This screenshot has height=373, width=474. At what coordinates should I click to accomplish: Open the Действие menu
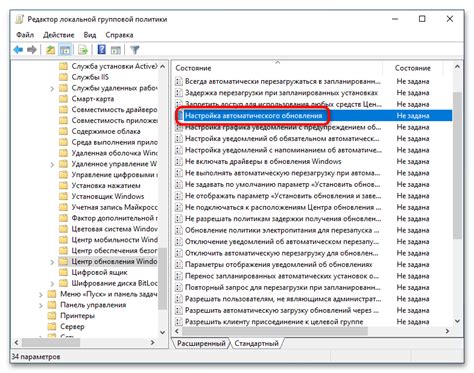[x=59, y=35]
